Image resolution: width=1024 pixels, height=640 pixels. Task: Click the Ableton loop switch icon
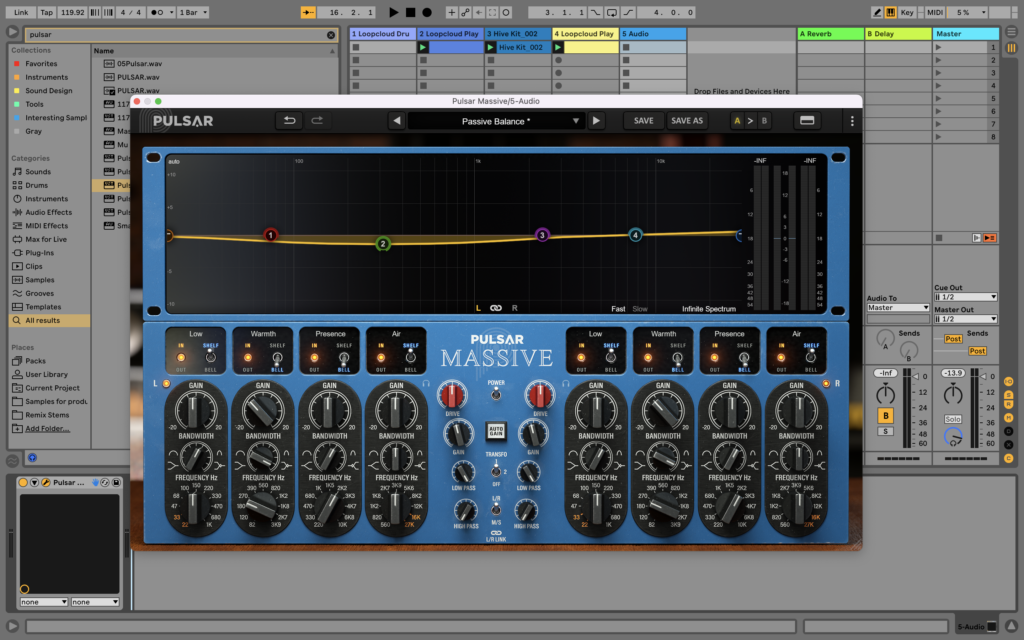pos(611,12)
